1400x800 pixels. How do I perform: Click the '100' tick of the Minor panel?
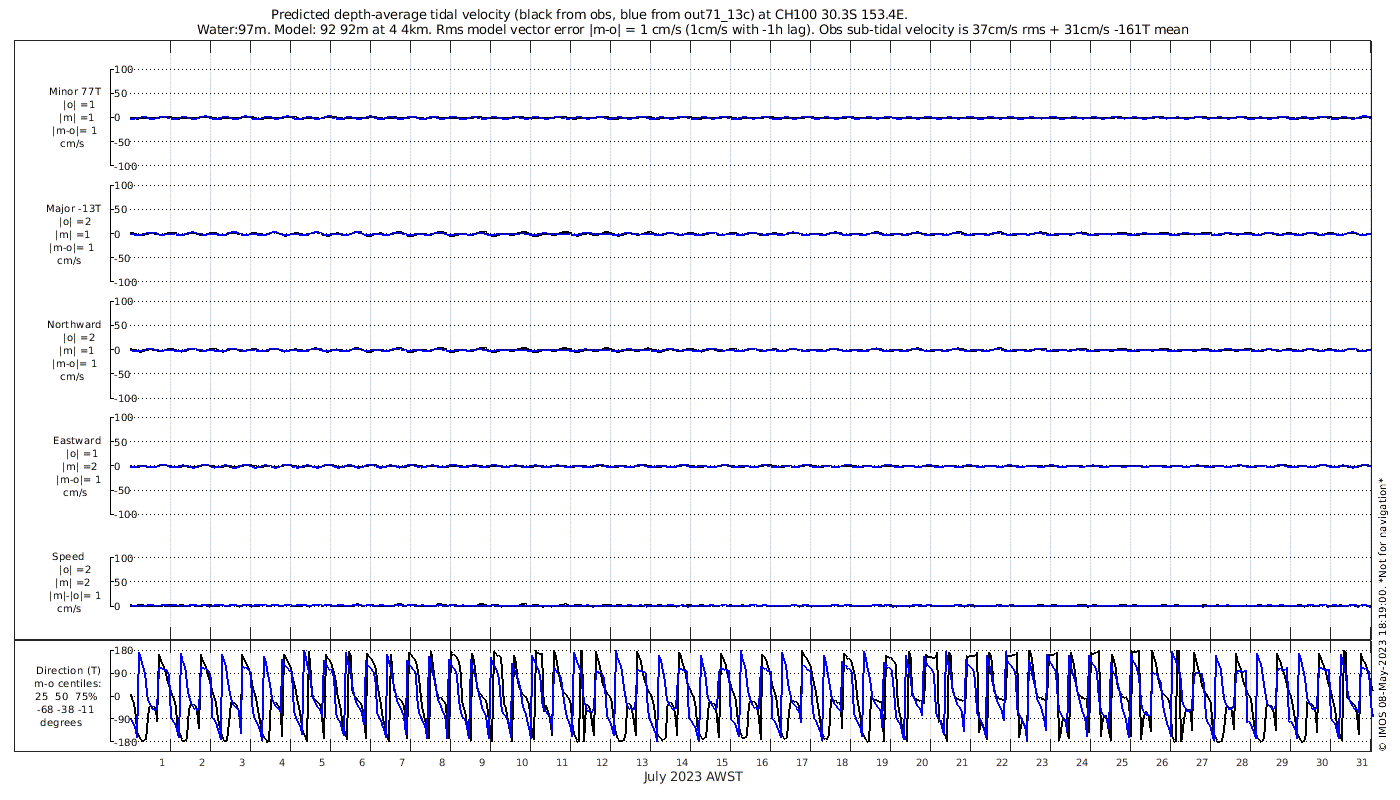(123, 70)
